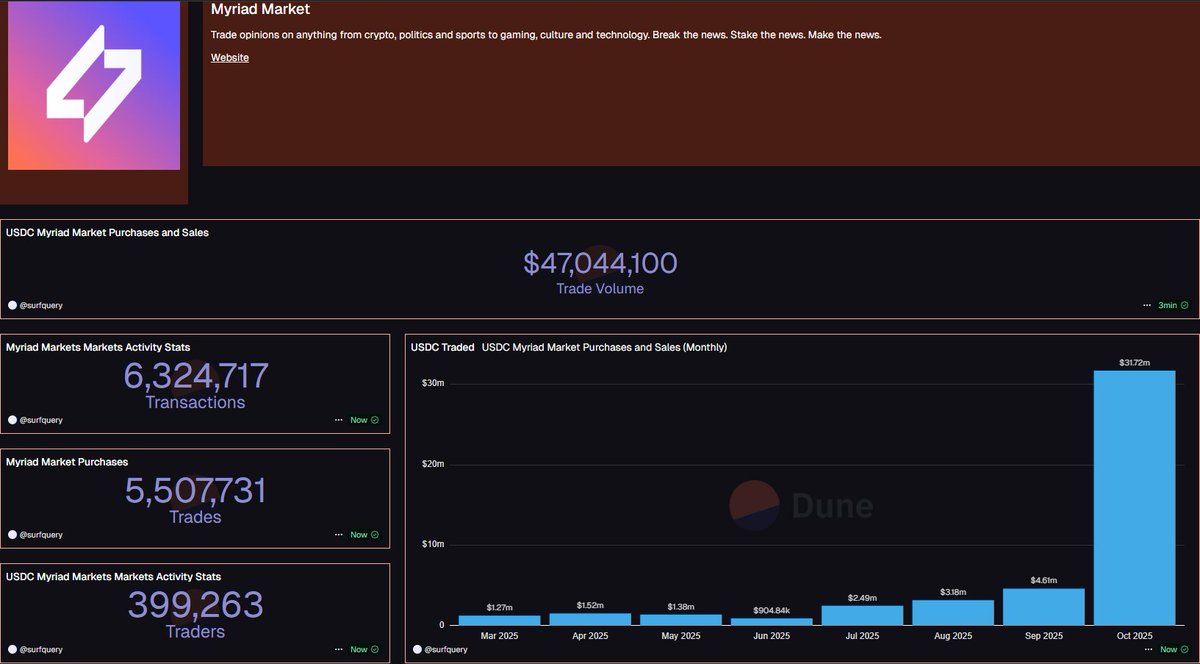
Task: Open three-dot menu in monthly chart panel
Action: [x=1147, y=649]
